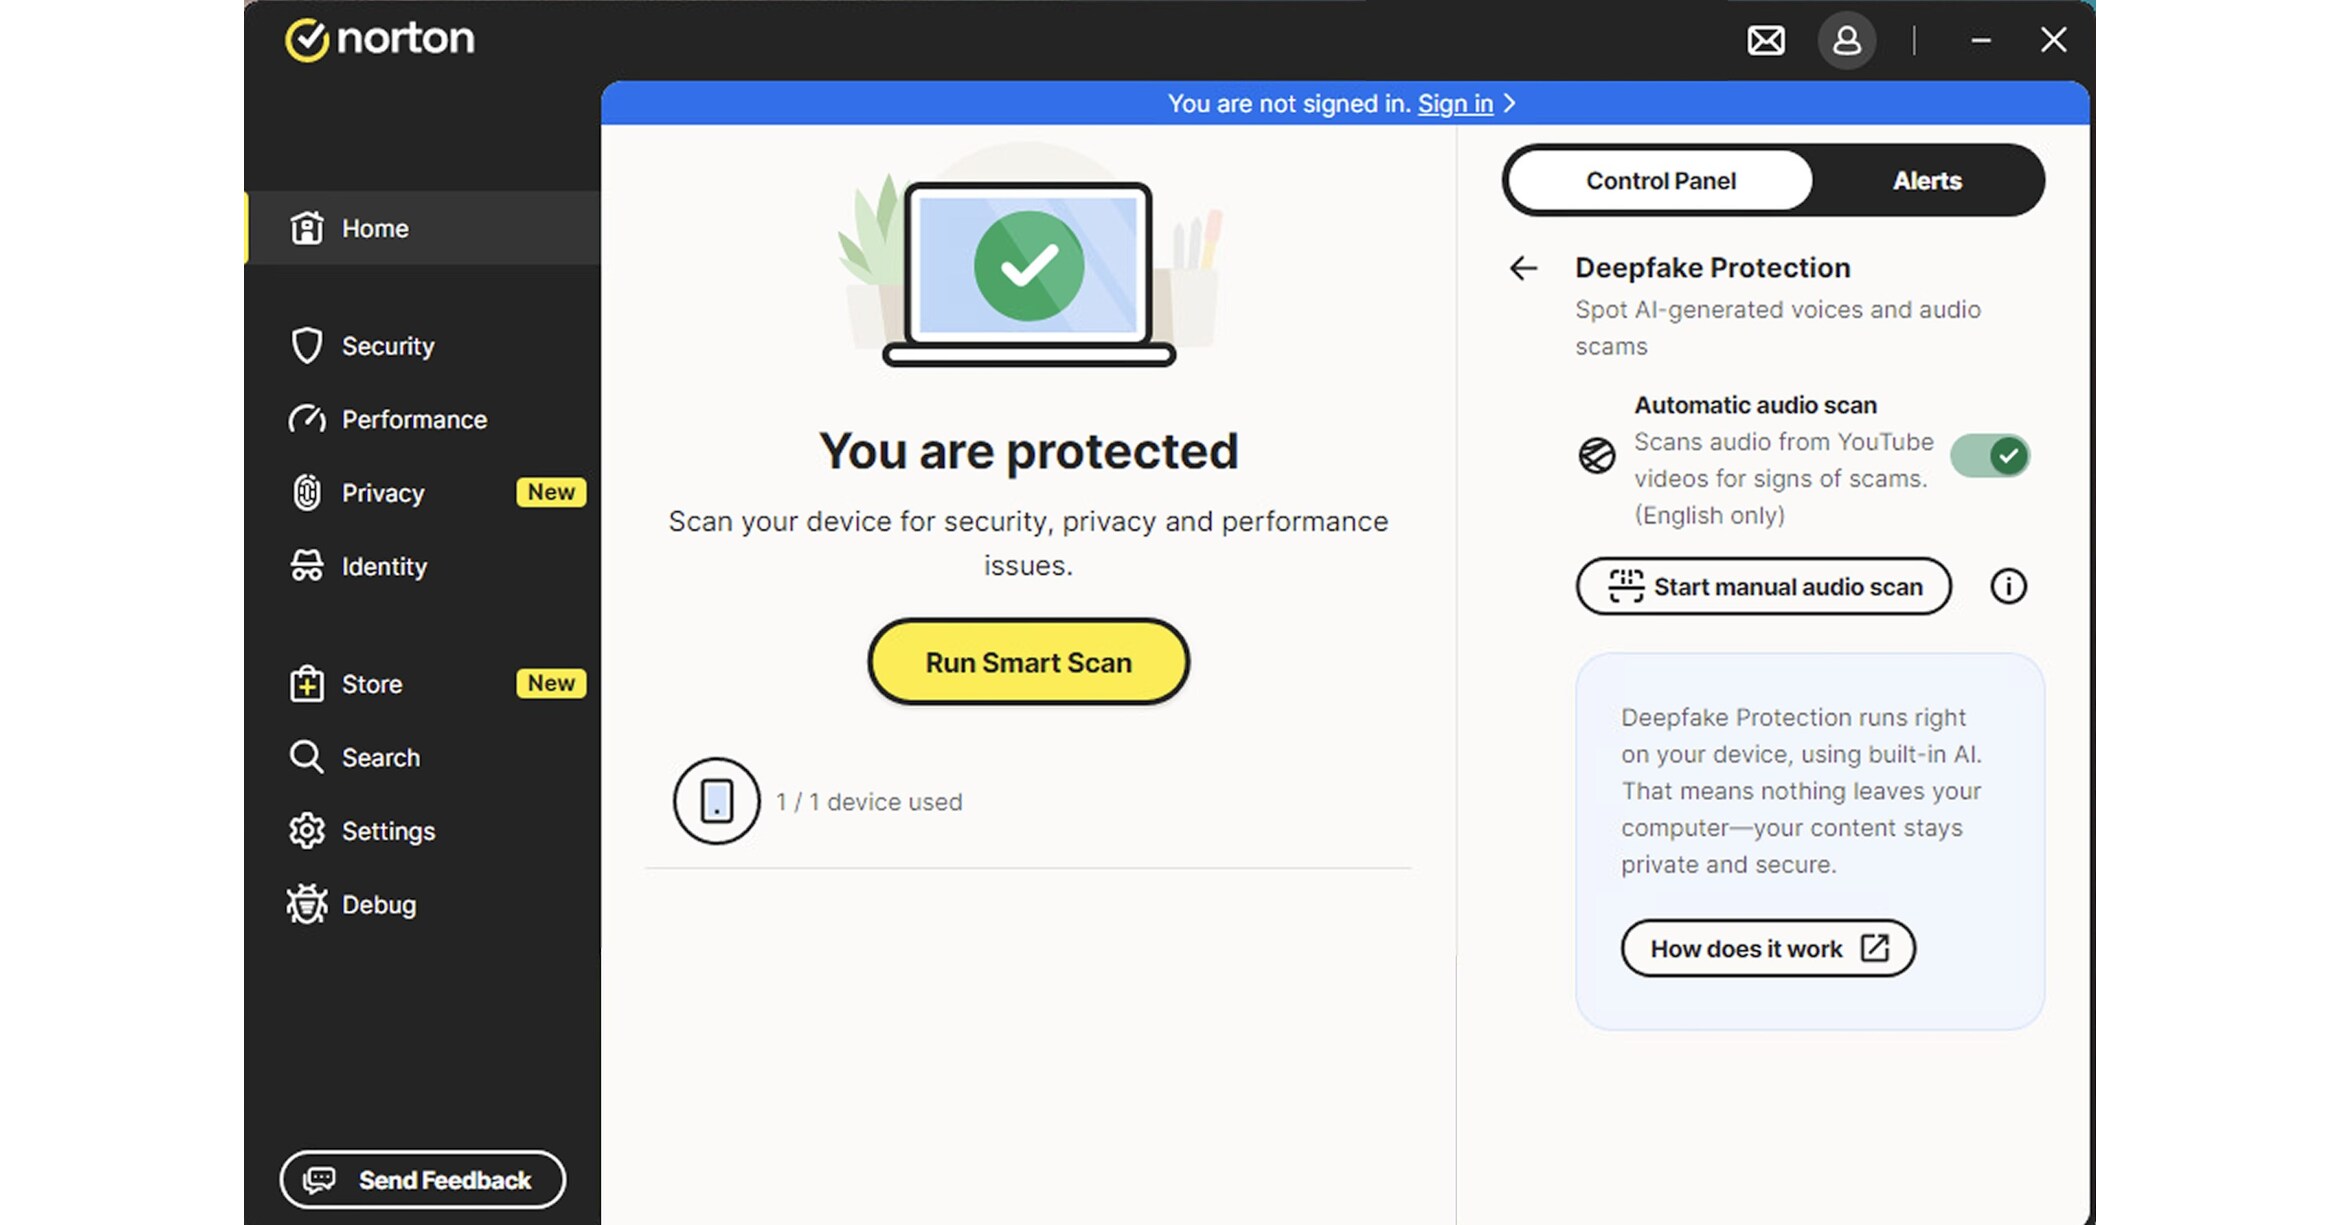Screen dimensions: 2340x1225
Task: Click the Search magnifier icon
Action: pyautogui.click(x=306, y=757)
